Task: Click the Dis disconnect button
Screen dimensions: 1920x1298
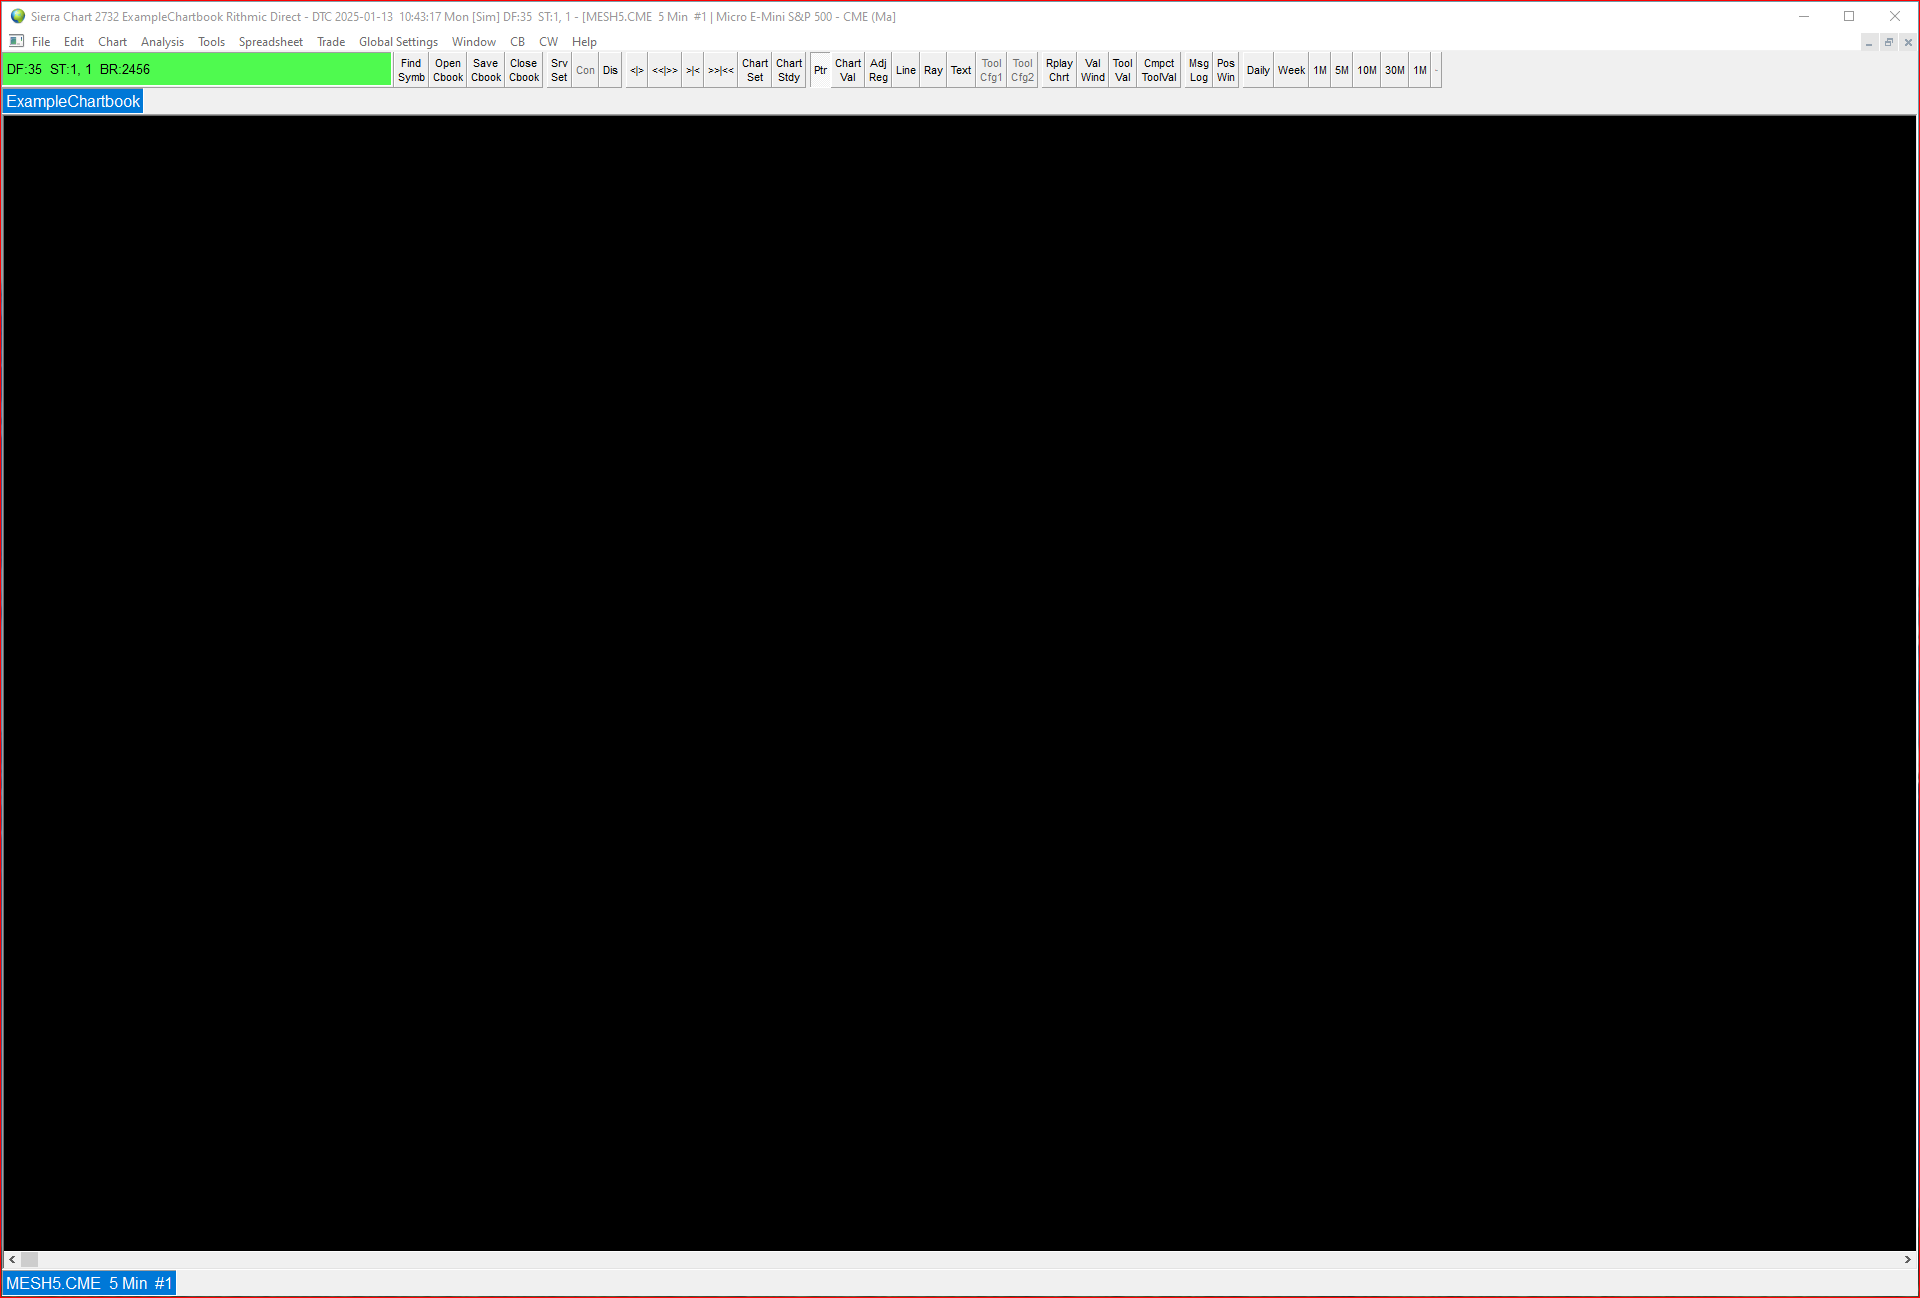Action: coord(610,70)
